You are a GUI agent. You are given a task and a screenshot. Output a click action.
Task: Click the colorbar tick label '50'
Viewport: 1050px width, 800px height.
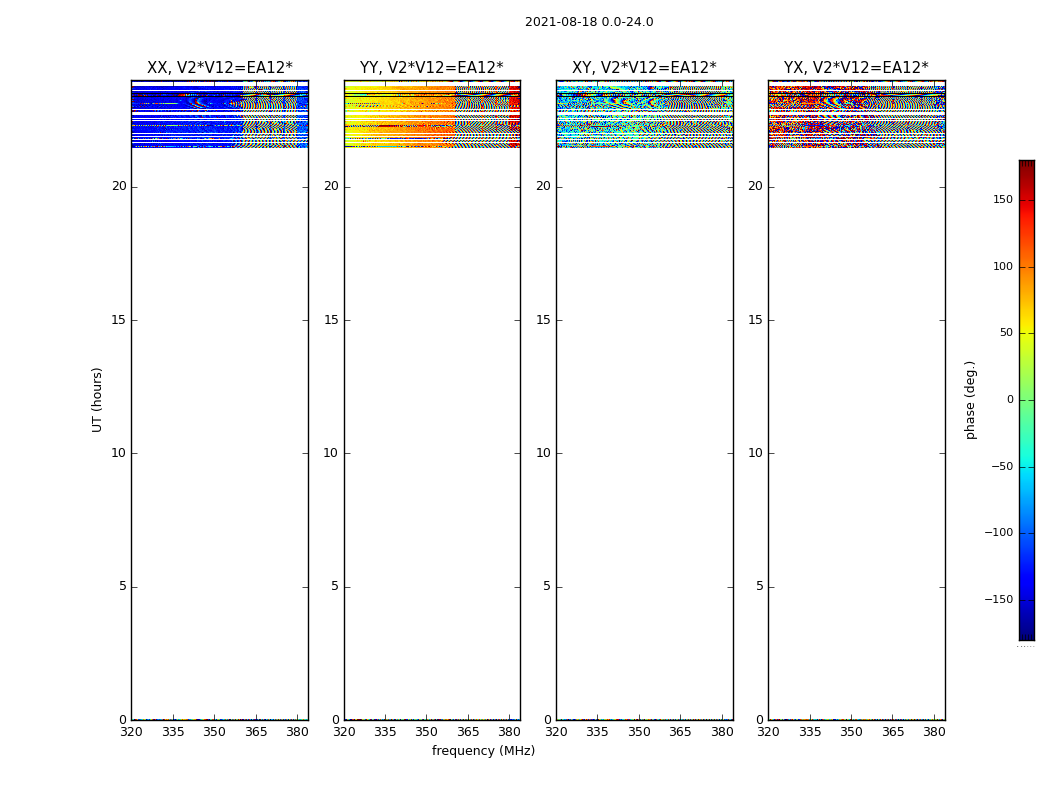[1006, 333]
